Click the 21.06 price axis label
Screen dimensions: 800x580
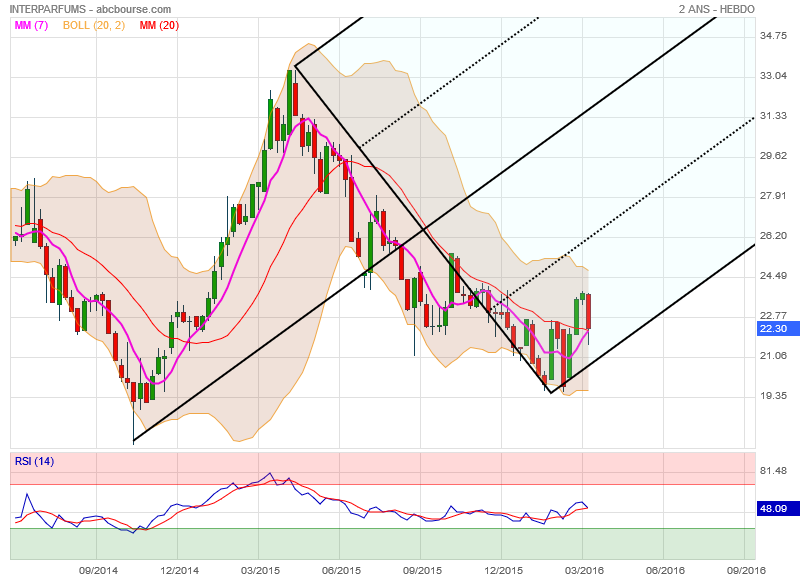click(x=773, y=356)
